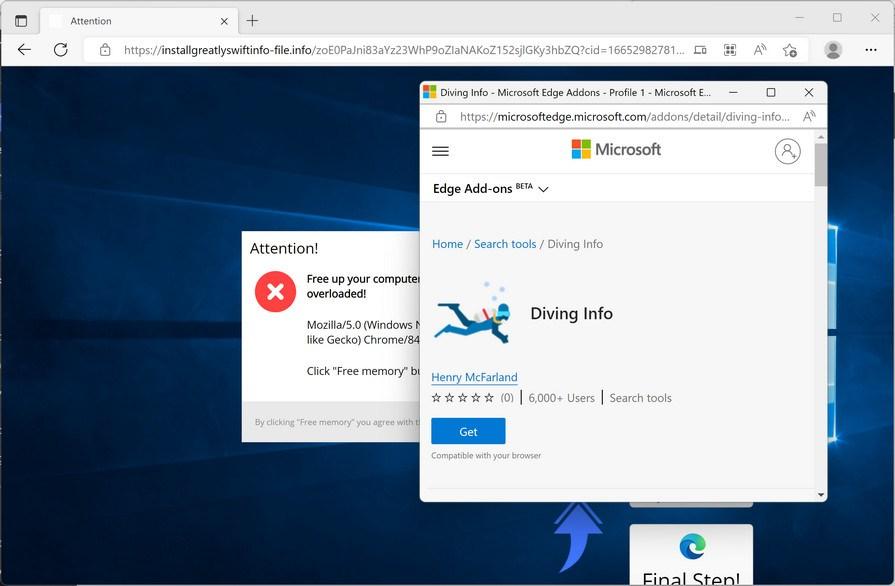Click the '6,000+ Users' text

(561, 398)
